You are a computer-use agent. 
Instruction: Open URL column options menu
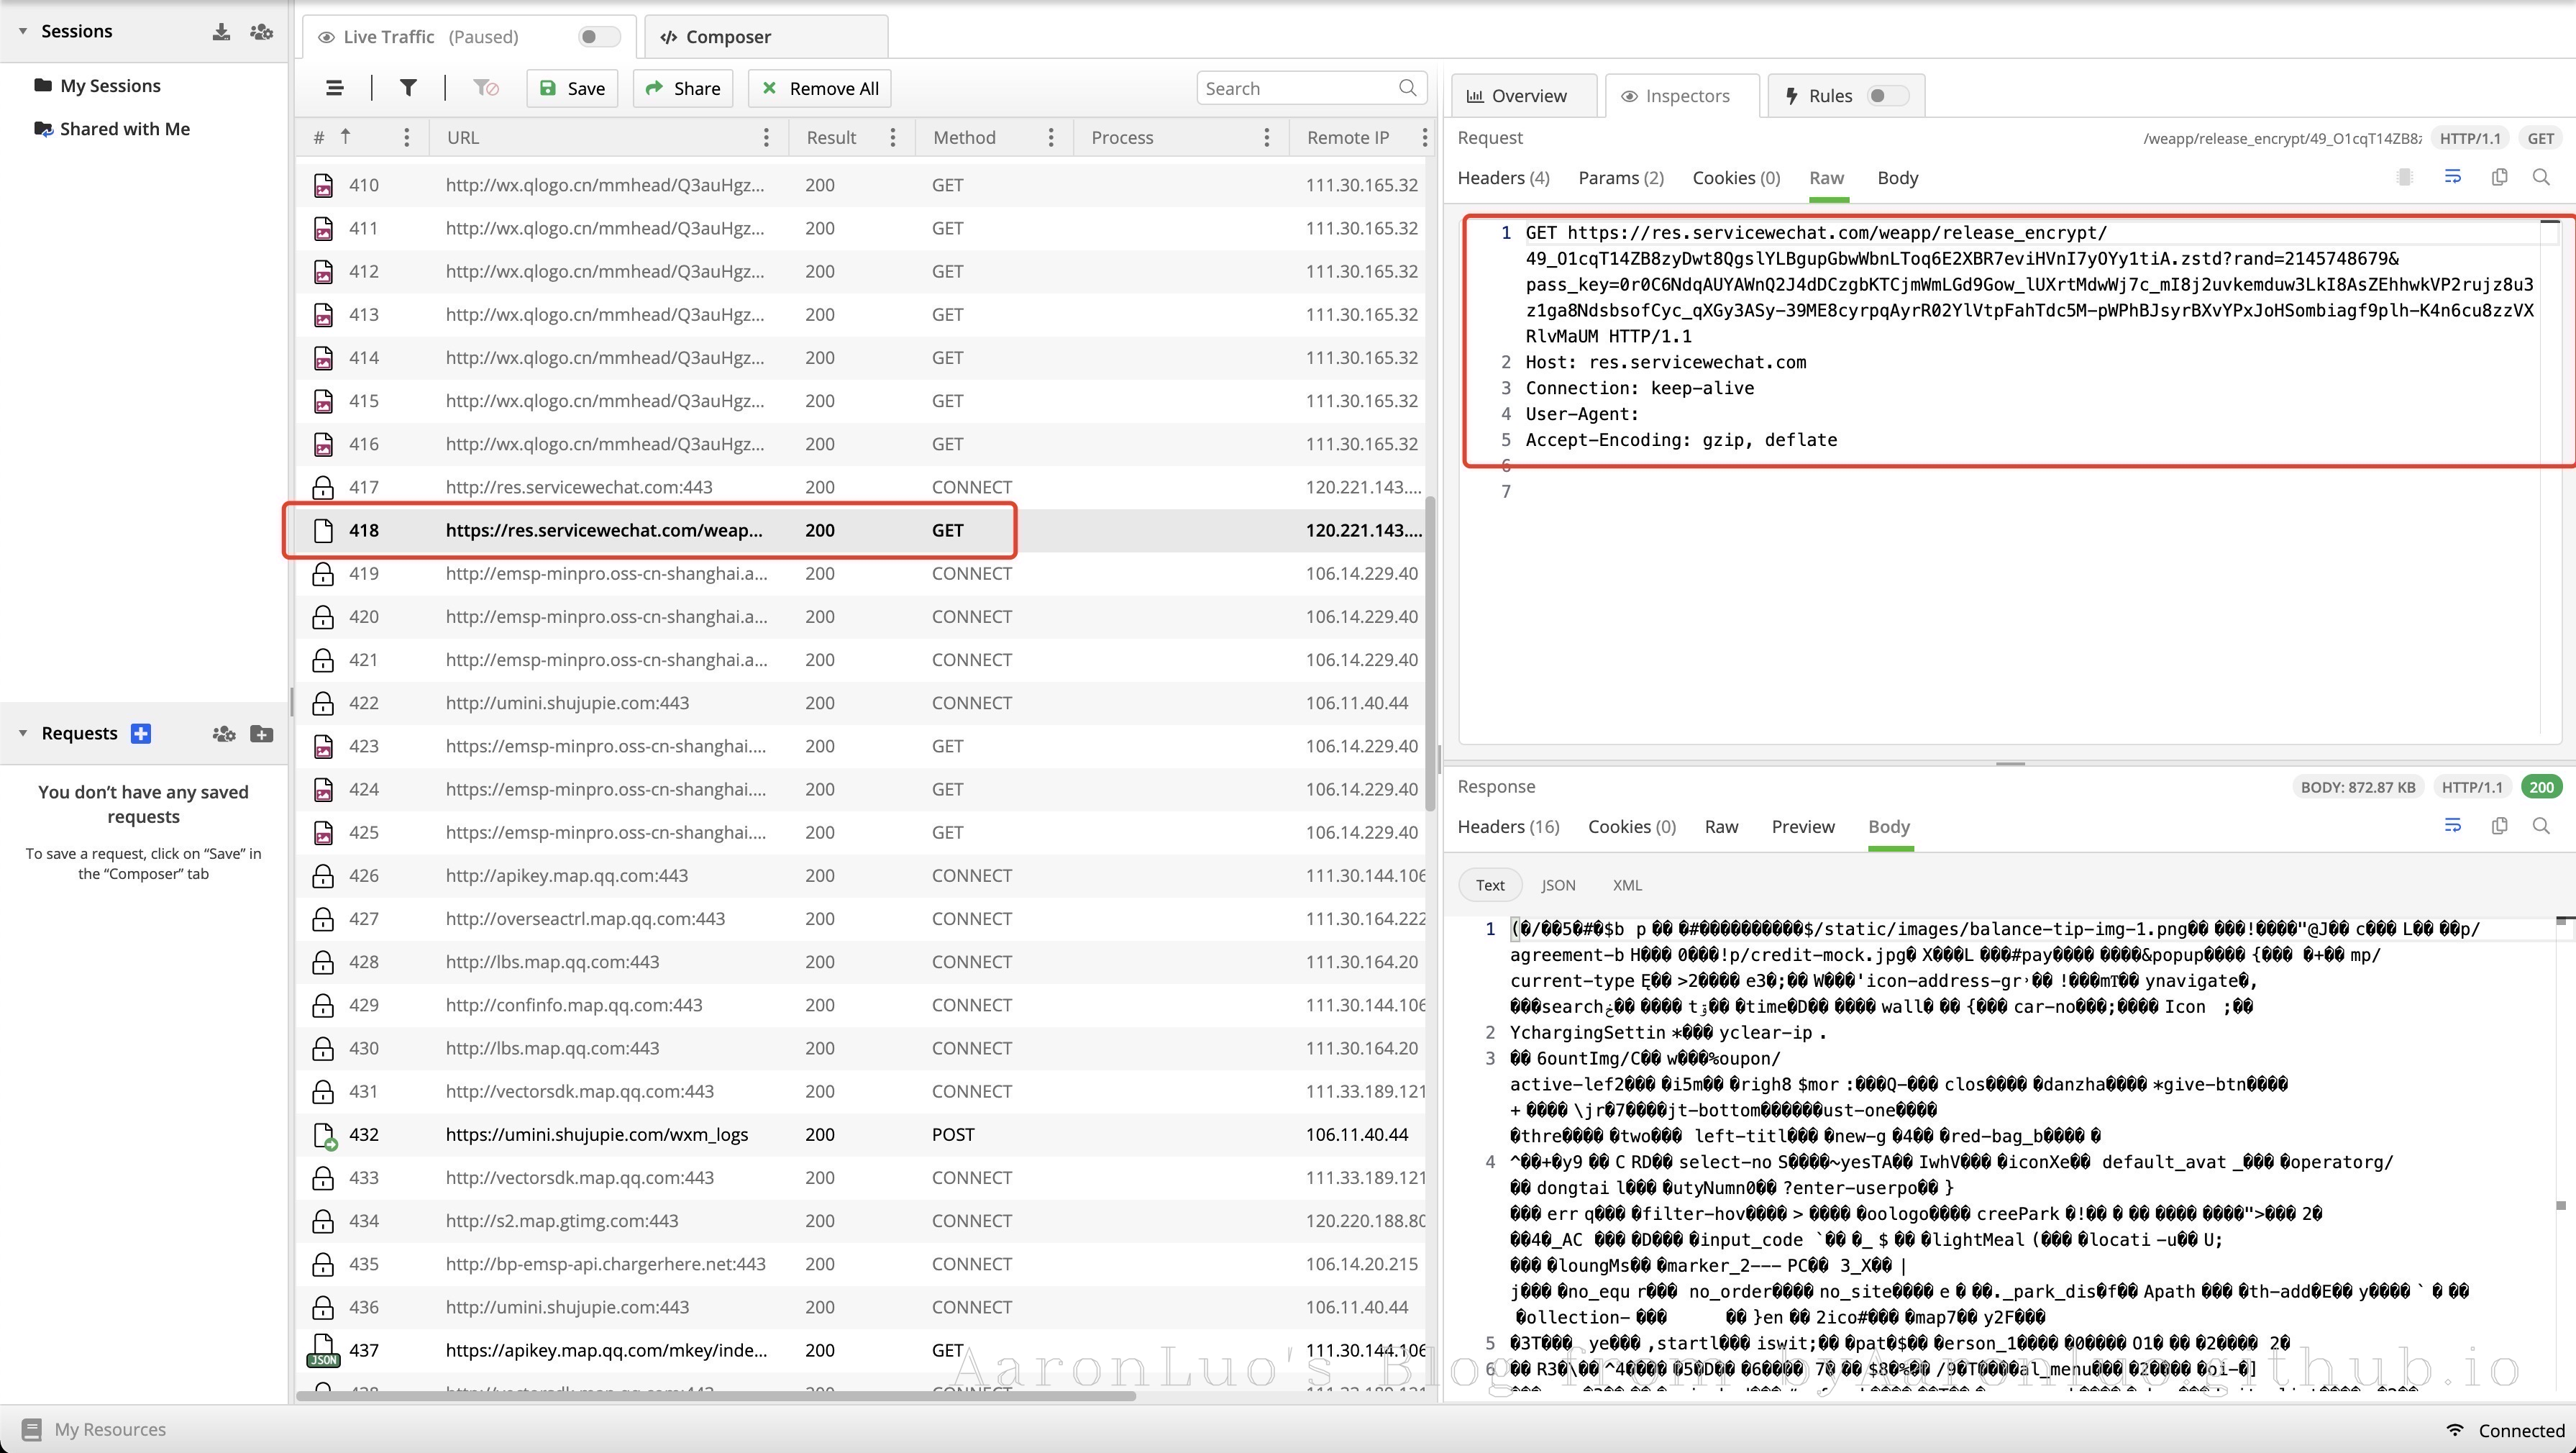coord(766,138)
